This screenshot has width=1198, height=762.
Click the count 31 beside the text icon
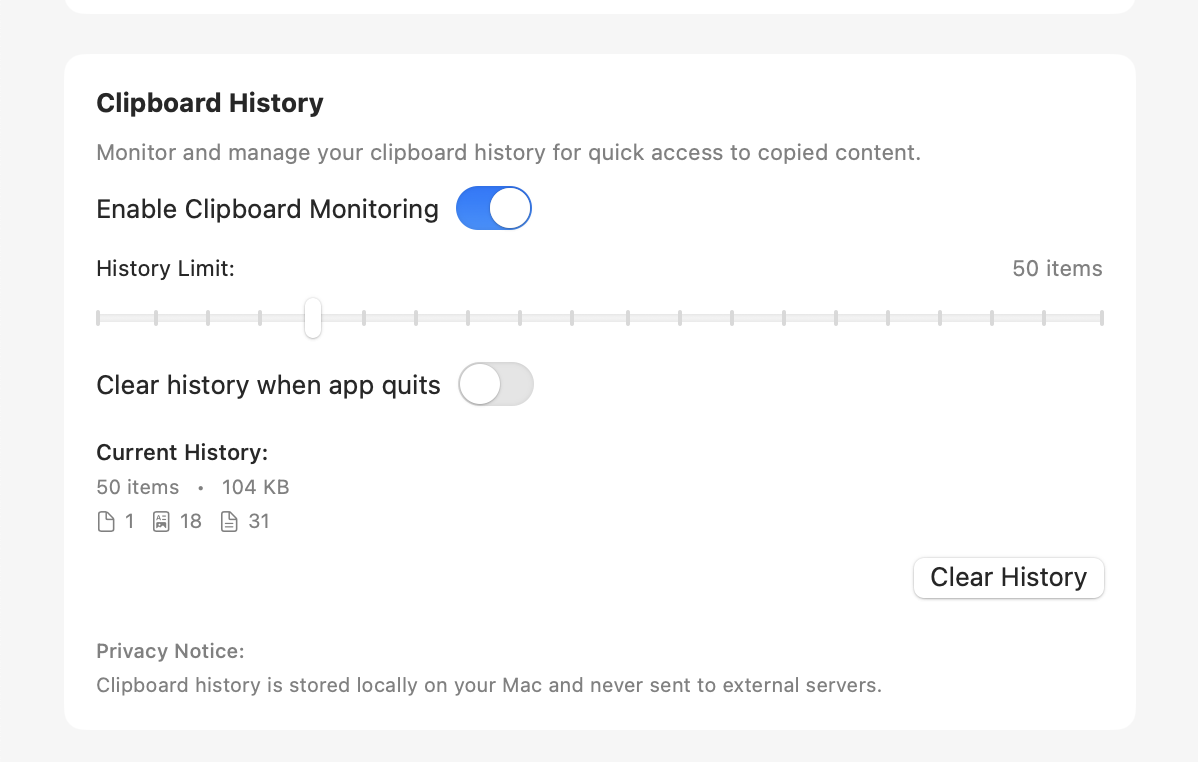(259, 522)
